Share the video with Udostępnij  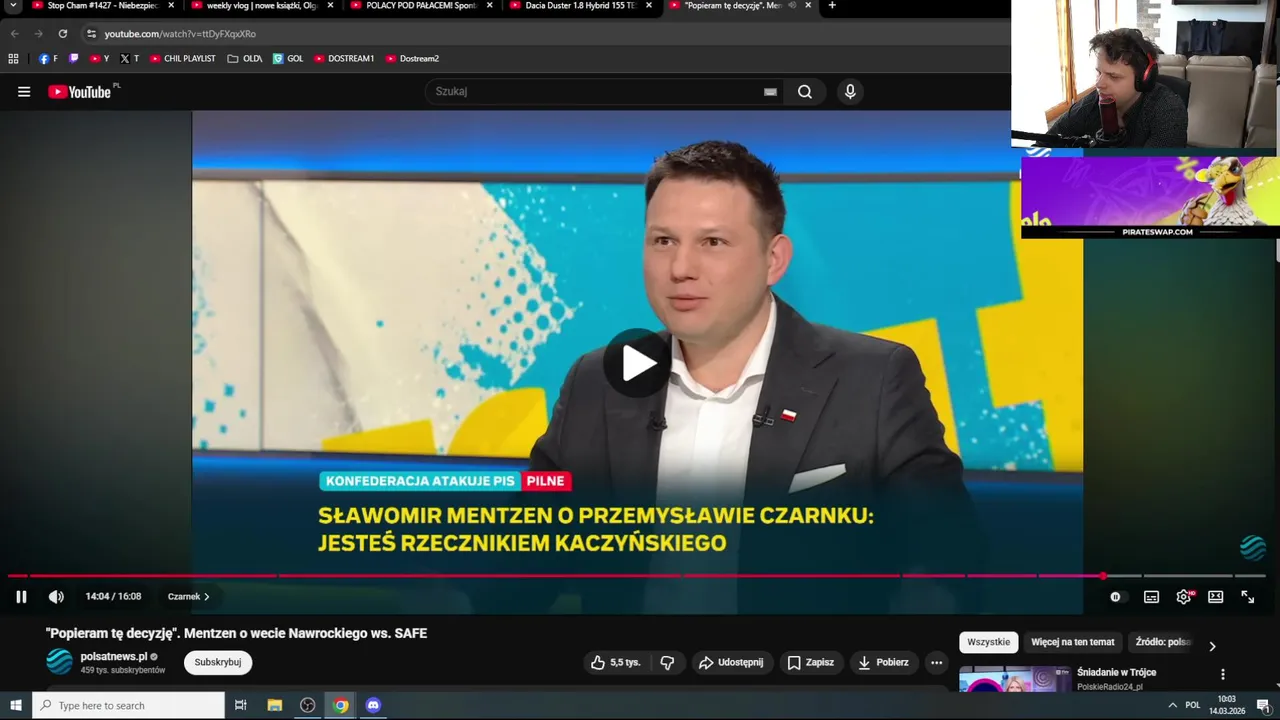731,662
